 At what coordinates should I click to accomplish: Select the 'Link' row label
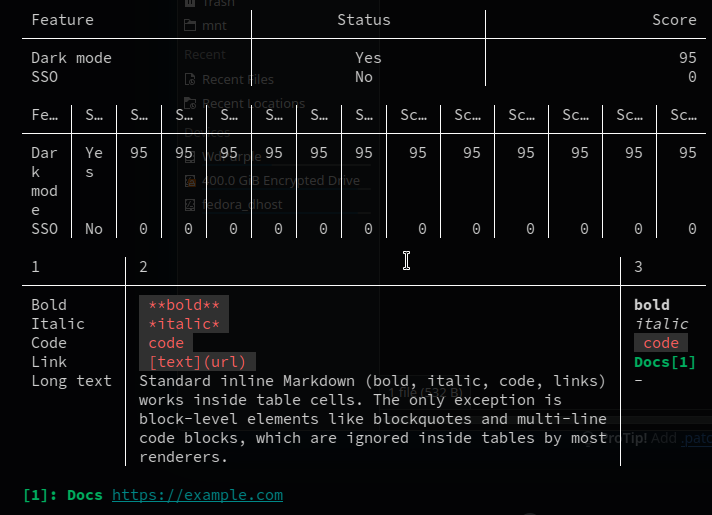[x=49, y=362]
